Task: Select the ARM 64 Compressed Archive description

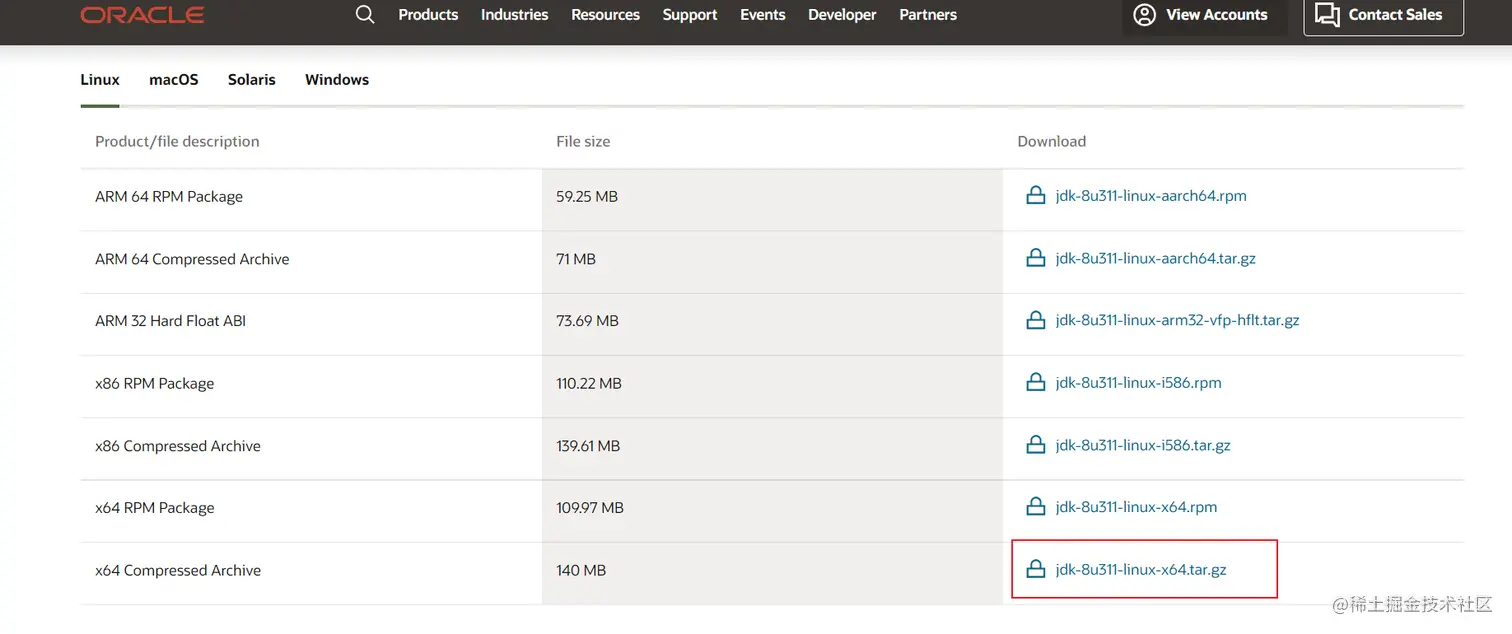Action: click(x=192, y=259)
